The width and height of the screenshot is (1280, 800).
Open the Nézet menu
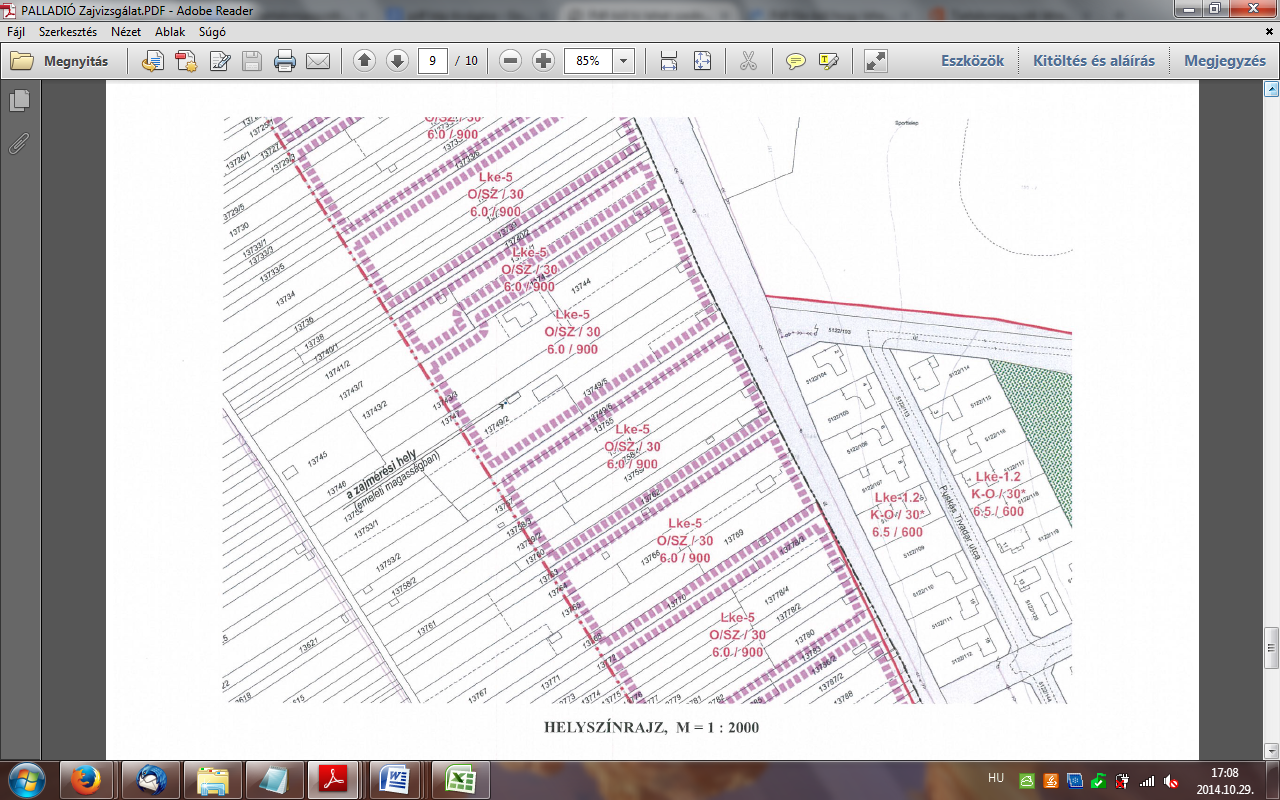[x=126, y=32]
